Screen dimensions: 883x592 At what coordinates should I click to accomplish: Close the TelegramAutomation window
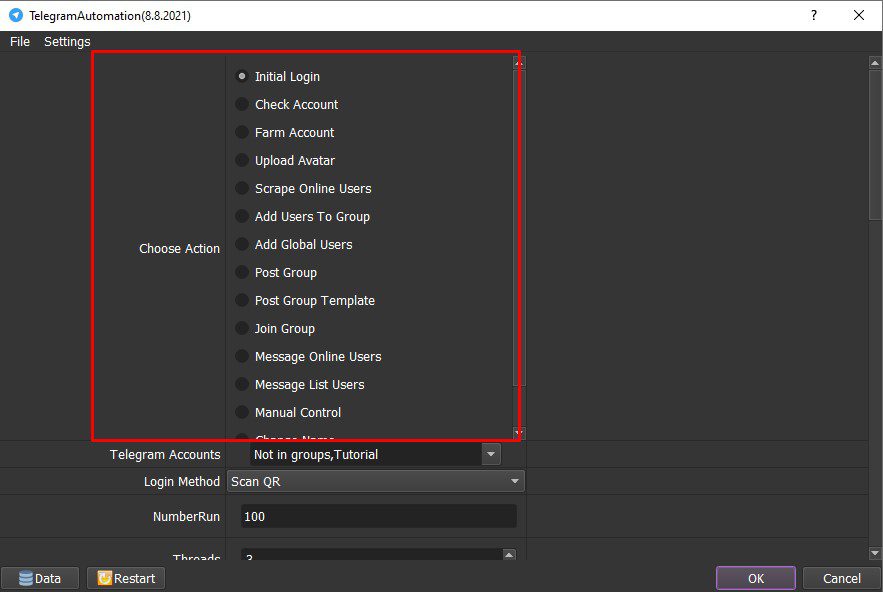859,15
